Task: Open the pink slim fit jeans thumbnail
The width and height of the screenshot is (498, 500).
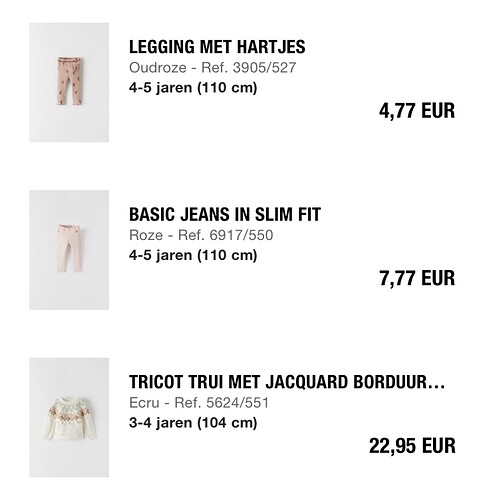Action: [69, 250]
